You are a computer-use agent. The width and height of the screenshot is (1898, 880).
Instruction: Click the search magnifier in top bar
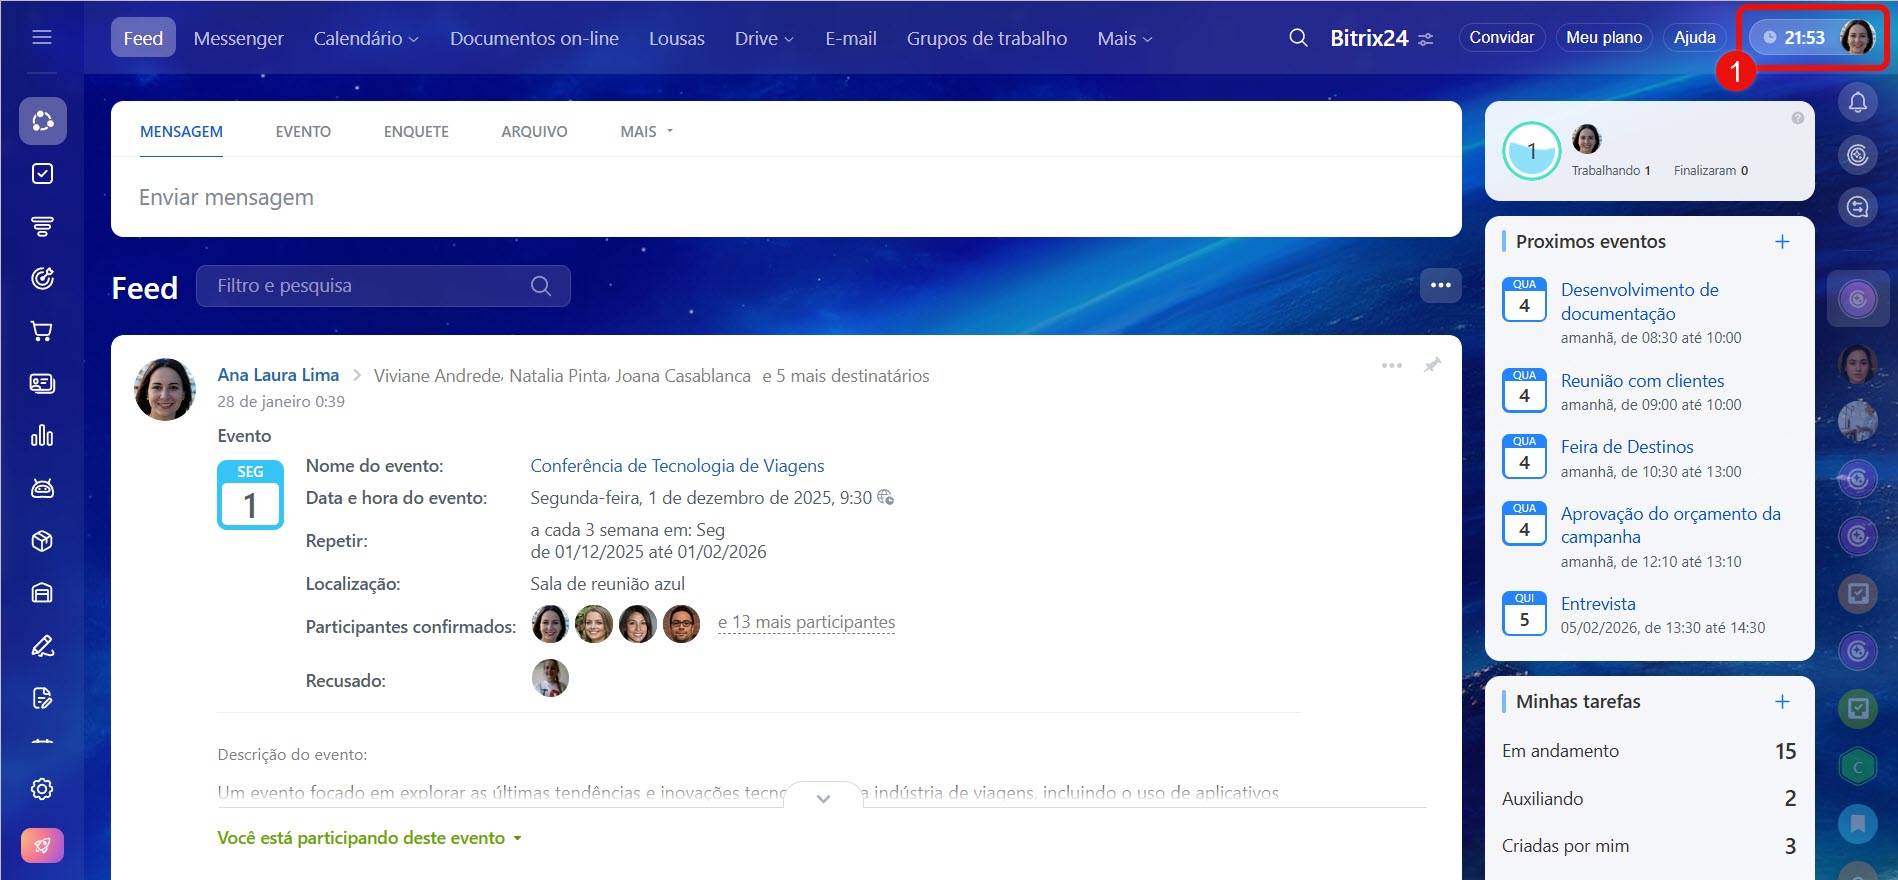[x=1298, y=38]
